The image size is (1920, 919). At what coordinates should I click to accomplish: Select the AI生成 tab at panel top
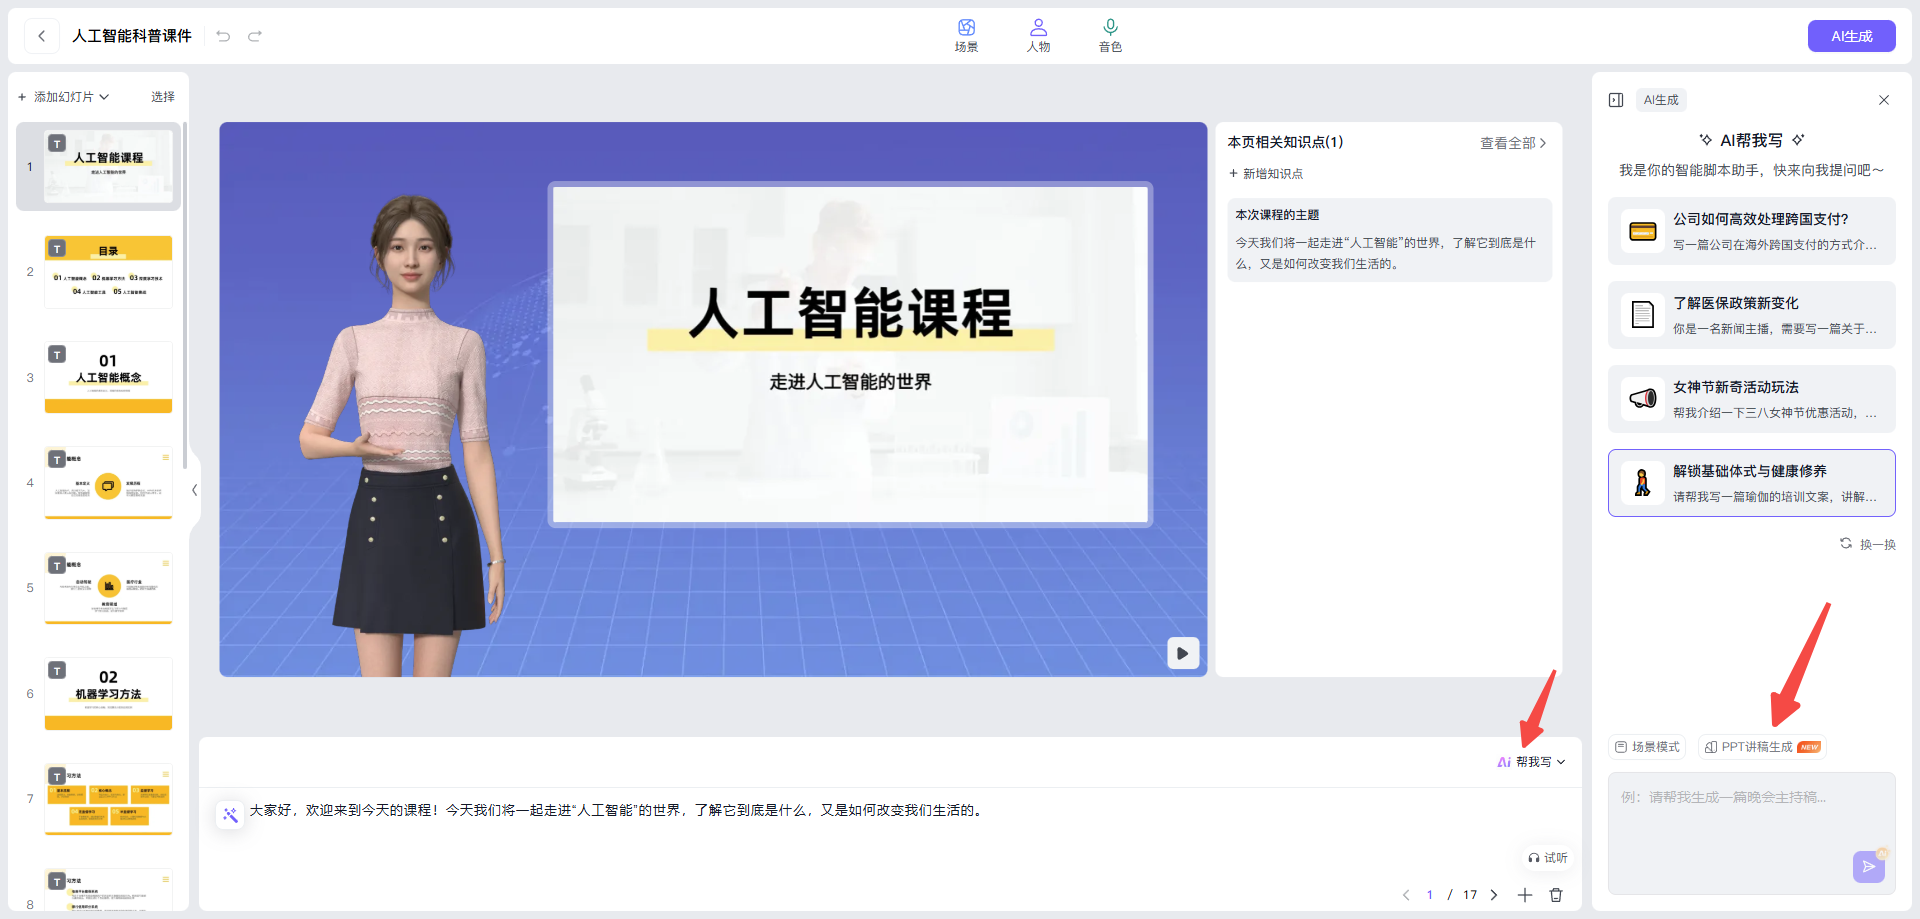(x=1660, y=99)
